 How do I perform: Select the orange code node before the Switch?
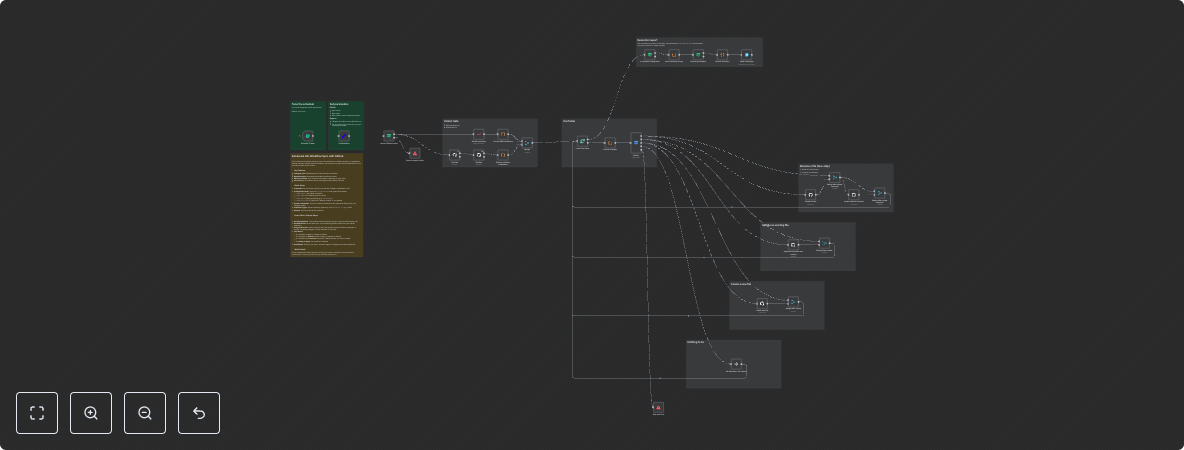coord(610,142)
